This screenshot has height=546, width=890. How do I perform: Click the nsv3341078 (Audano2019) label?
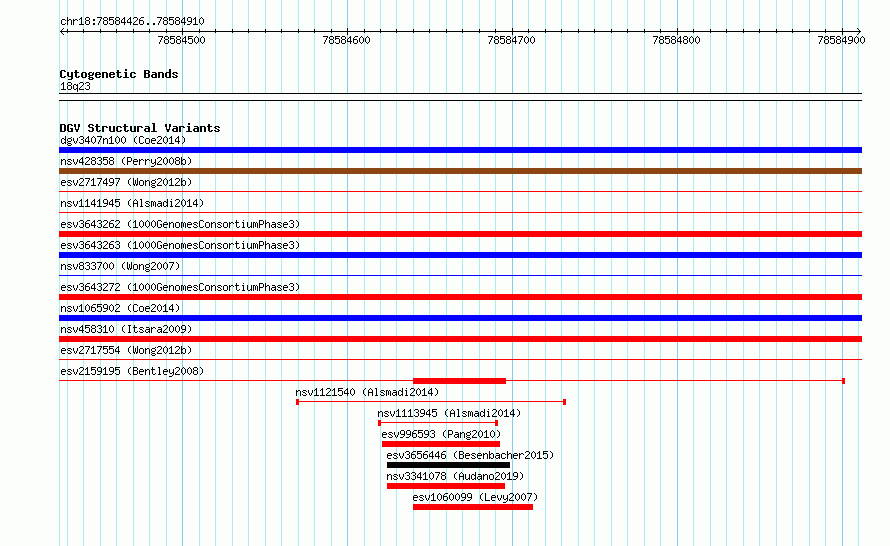click(x=455, y=476)
